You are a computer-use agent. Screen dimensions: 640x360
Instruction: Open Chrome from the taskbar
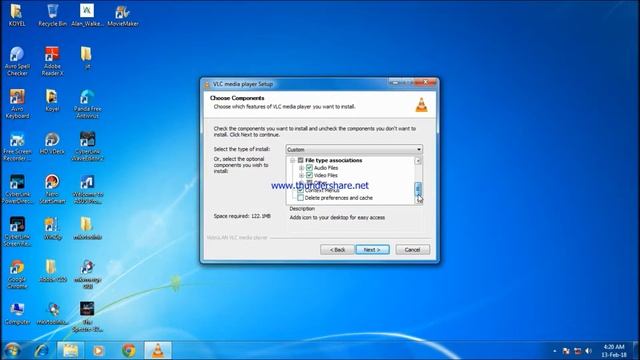coord(128,351)
